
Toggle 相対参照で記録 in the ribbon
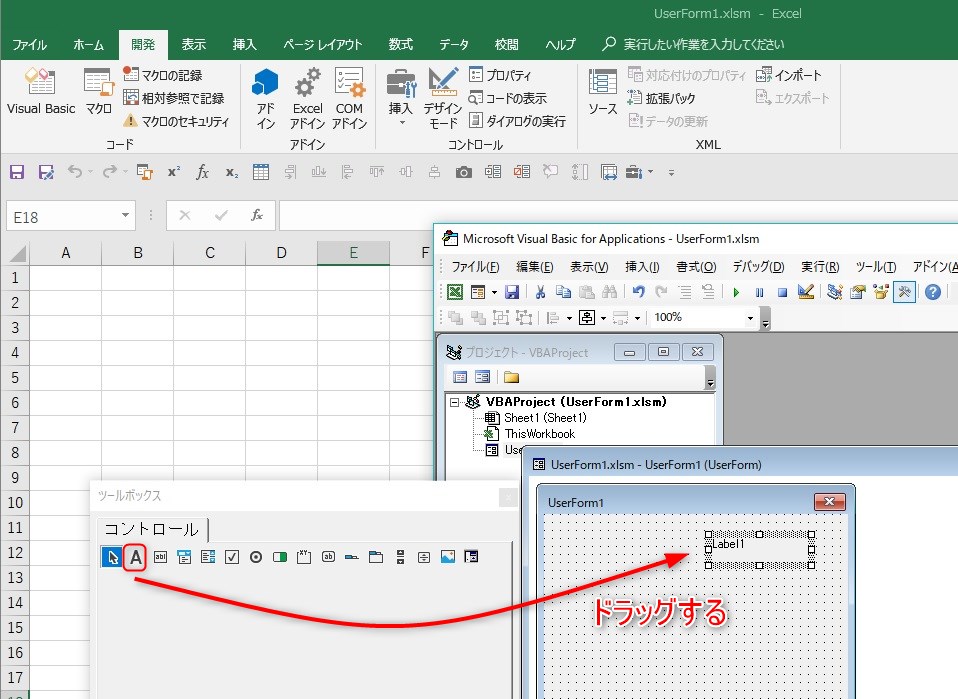click(x=174, y=98)
